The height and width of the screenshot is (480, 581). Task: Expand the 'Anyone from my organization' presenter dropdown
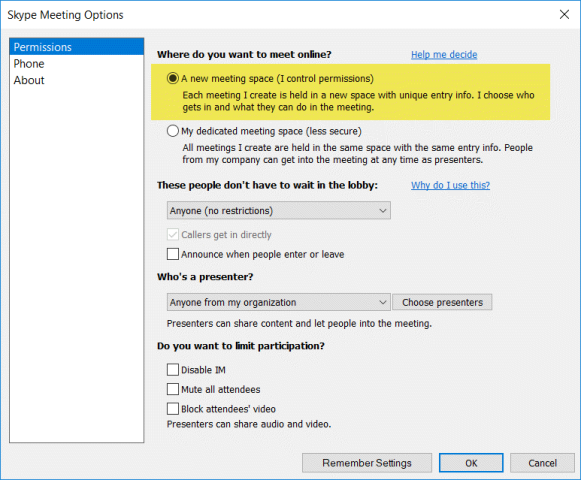click(x=279, y=302)
